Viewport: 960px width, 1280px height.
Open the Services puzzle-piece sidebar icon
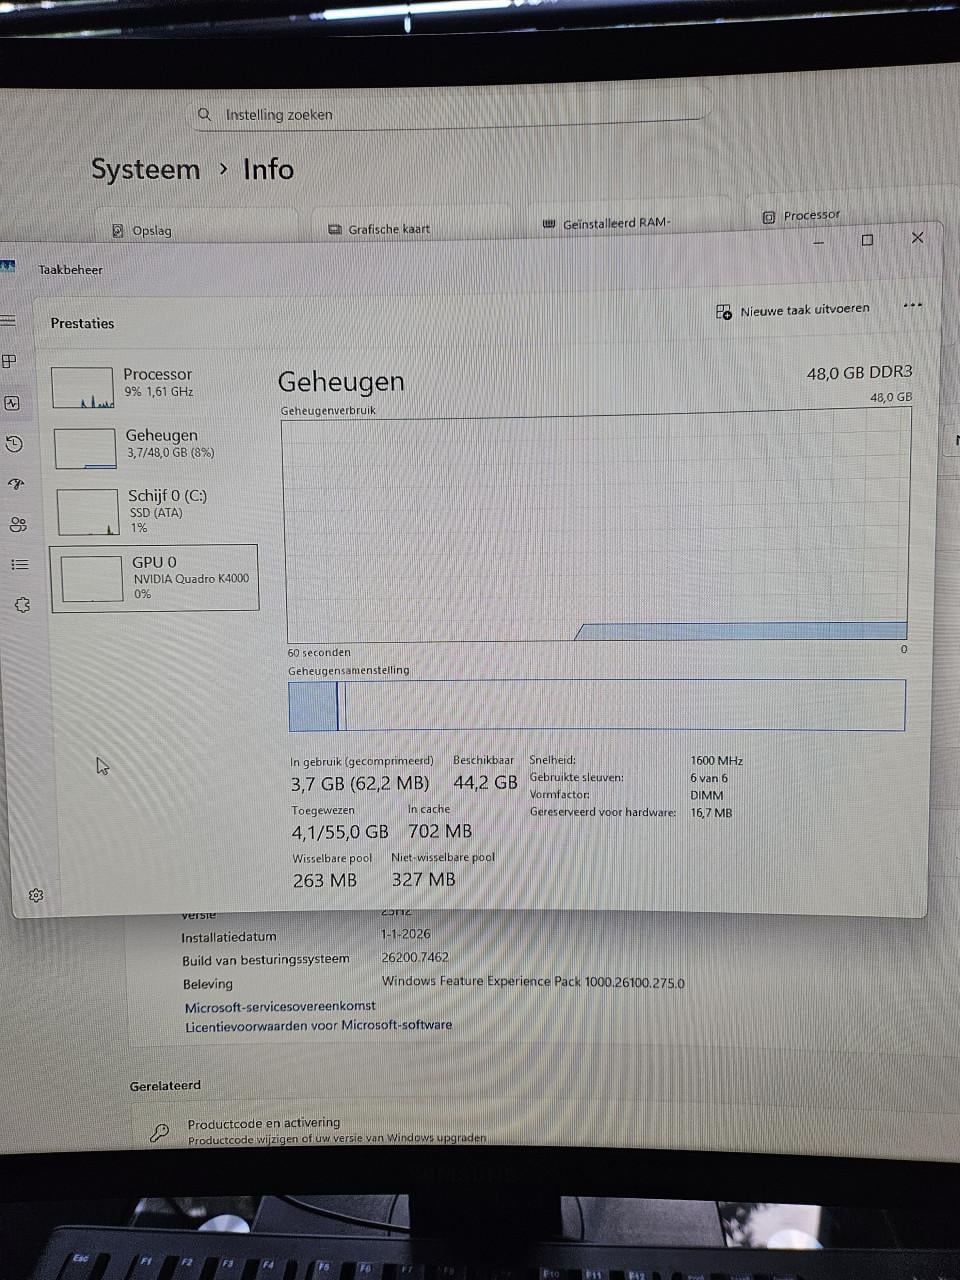tap(22, 605)
